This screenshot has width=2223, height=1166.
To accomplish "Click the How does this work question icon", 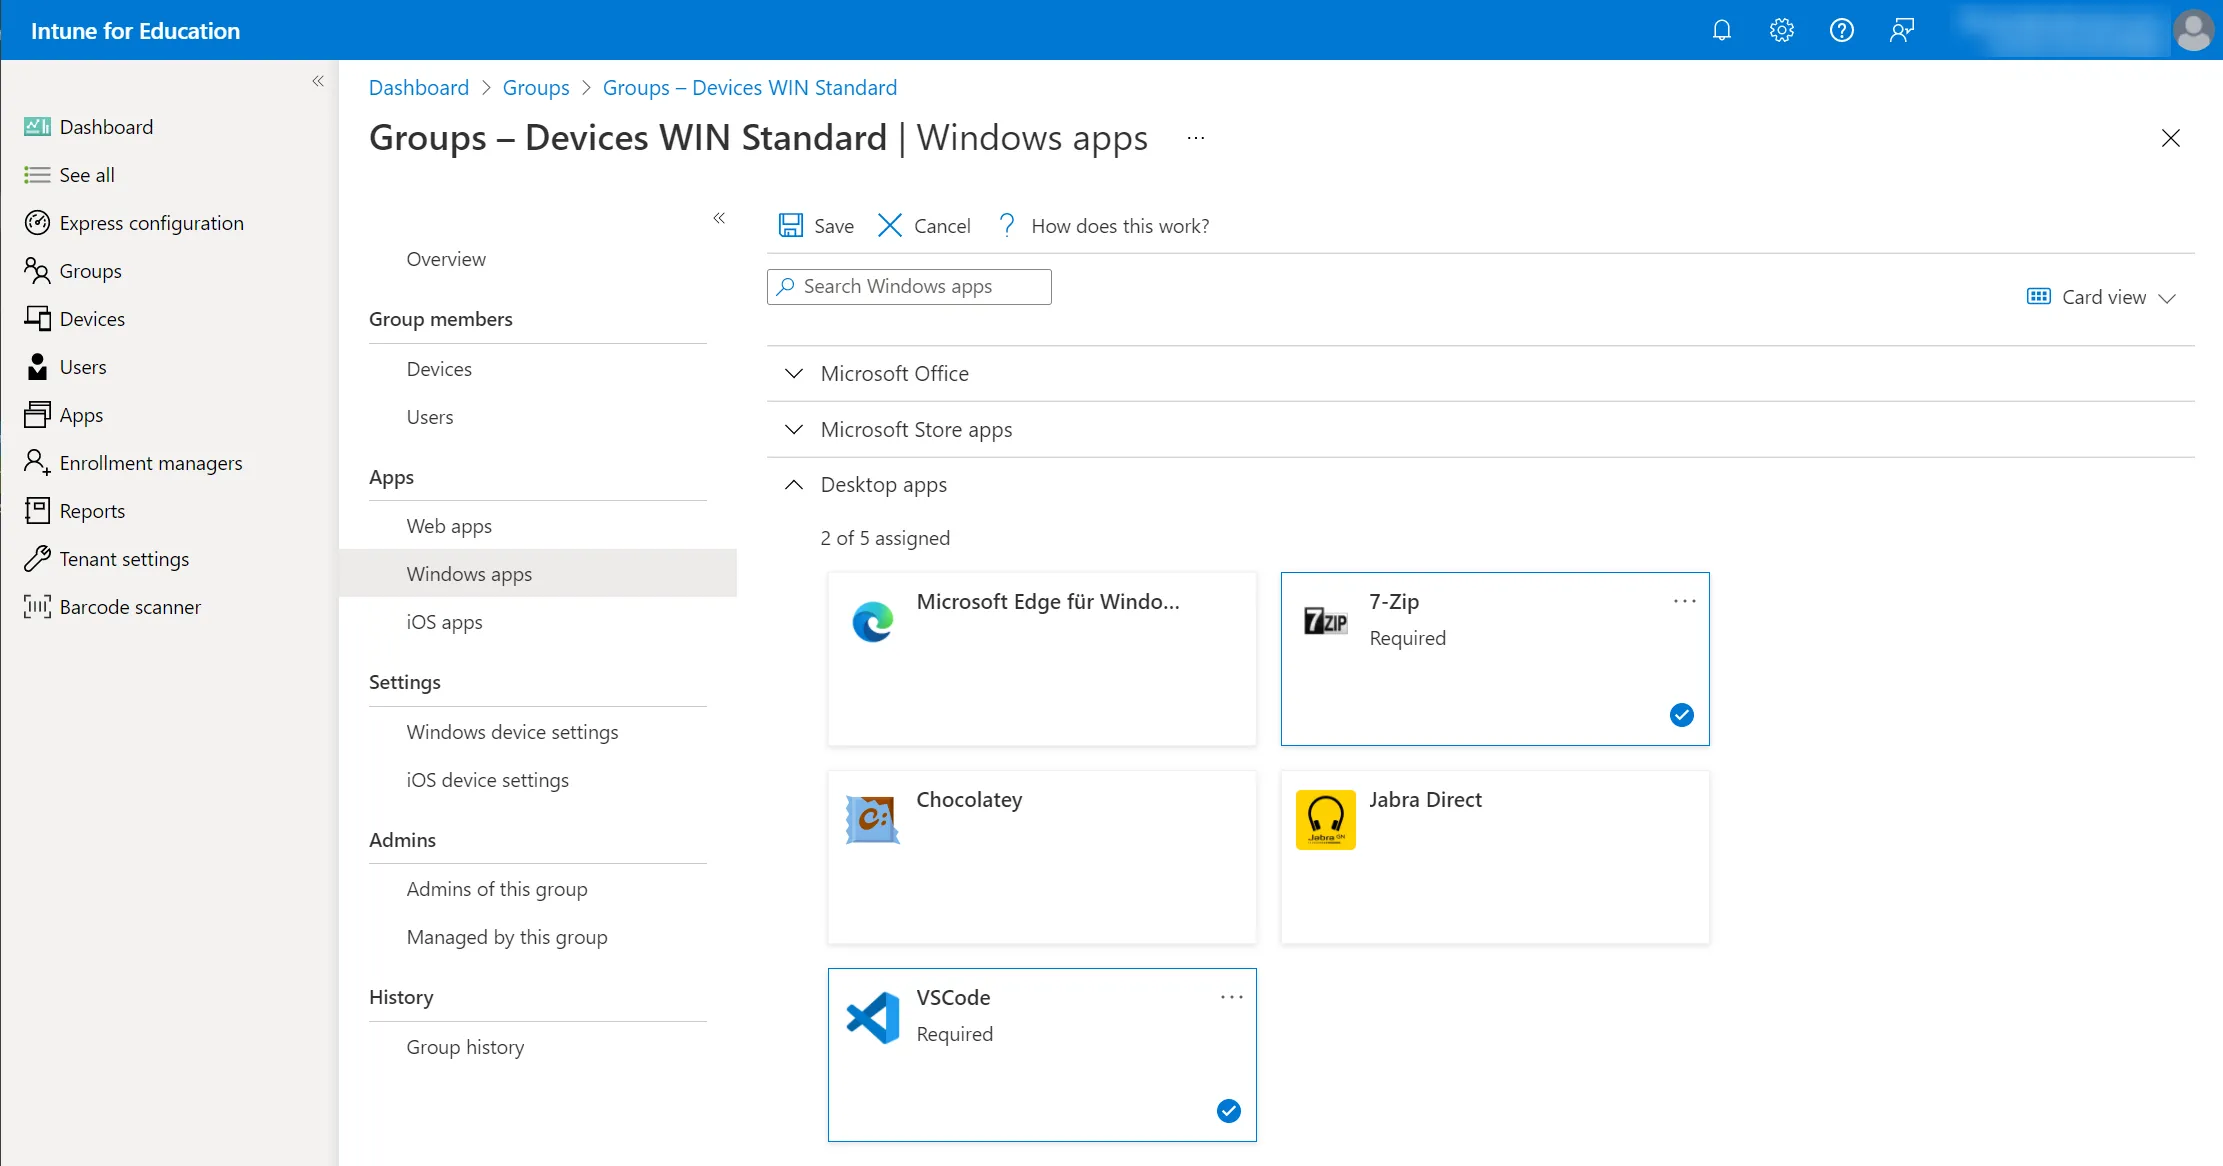I will click(x=1007, y=225).
